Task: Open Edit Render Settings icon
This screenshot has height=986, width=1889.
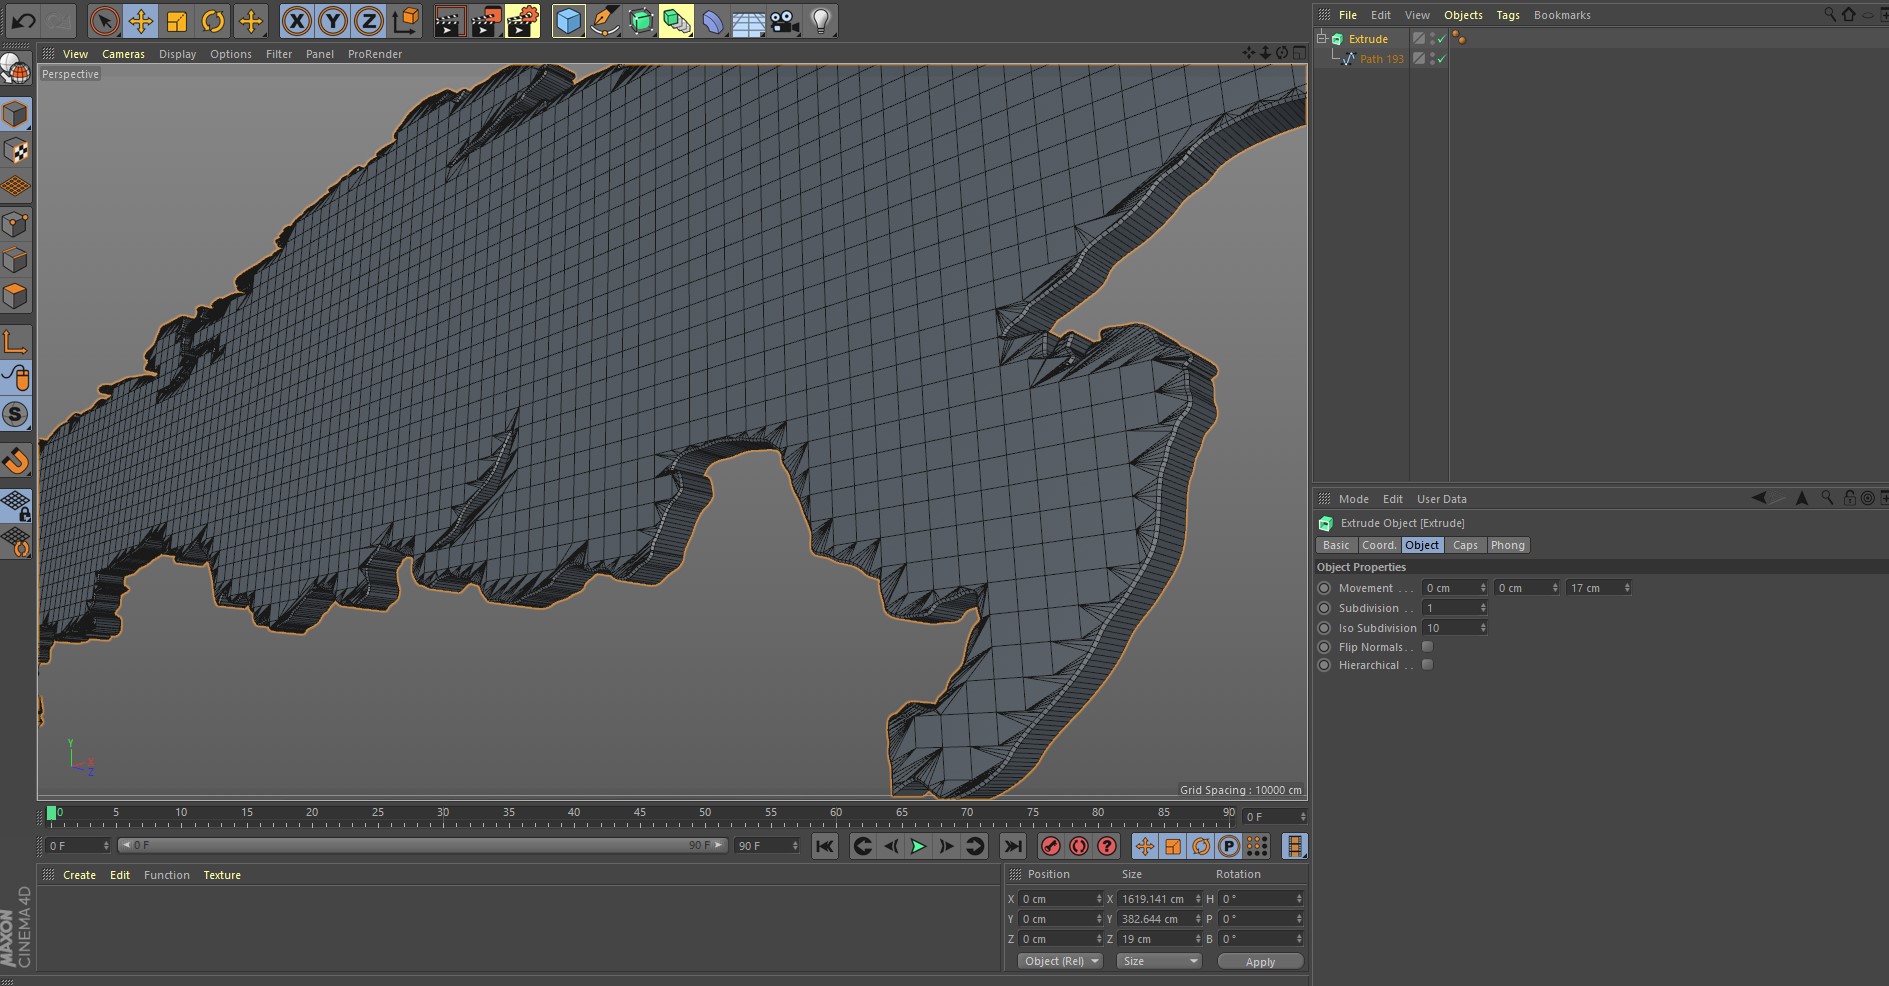Action: pos(522,21)
